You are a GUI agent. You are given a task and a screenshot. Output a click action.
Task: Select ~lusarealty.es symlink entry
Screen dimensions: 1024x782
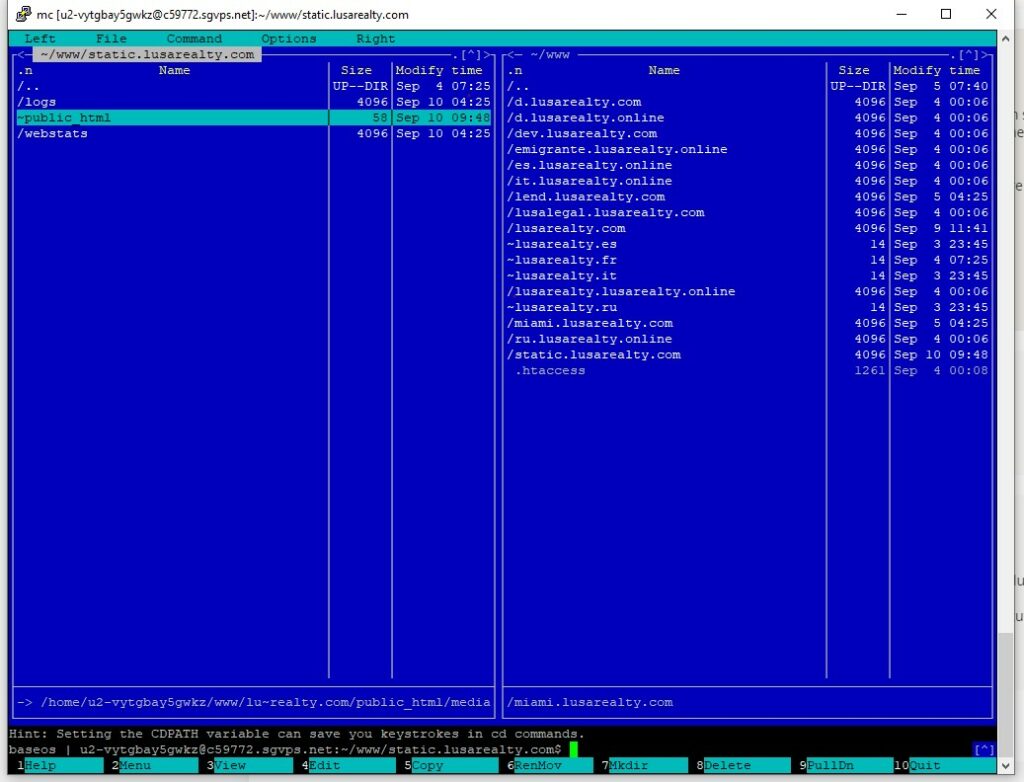coord(748,244)
